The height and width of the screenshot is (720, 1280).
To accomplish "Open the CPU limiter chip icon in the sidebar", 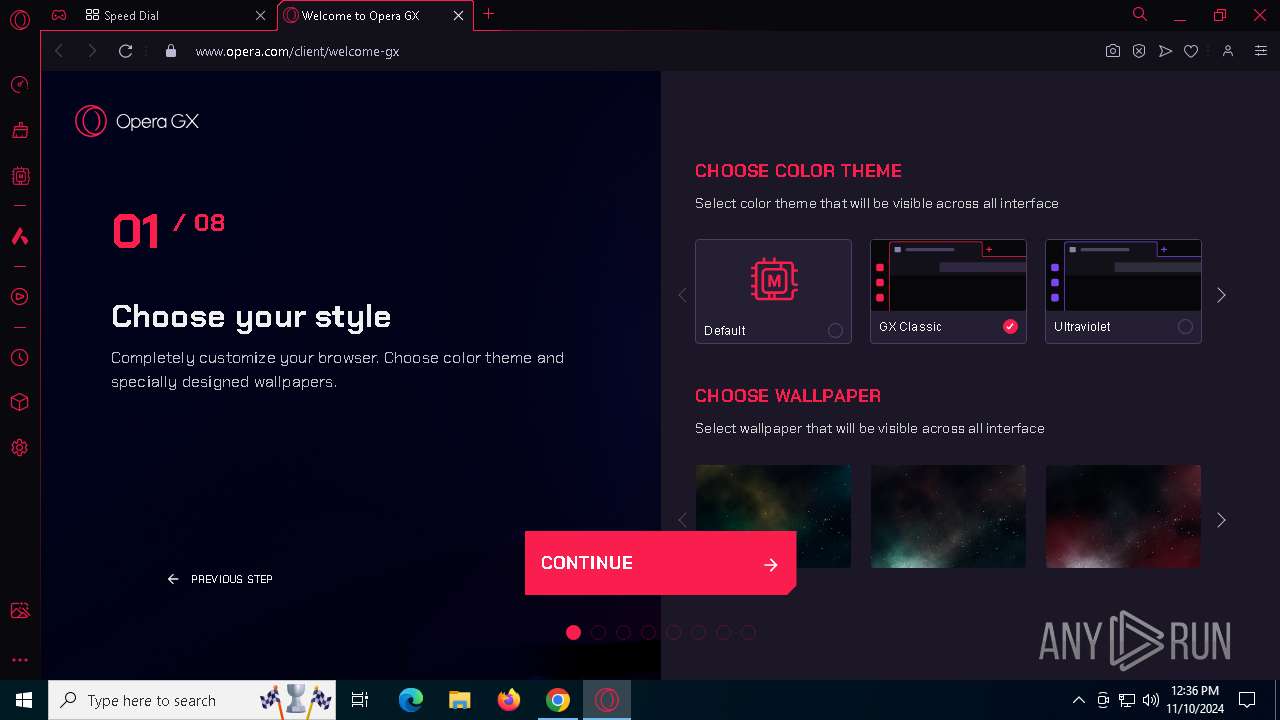I will [20, 176].
